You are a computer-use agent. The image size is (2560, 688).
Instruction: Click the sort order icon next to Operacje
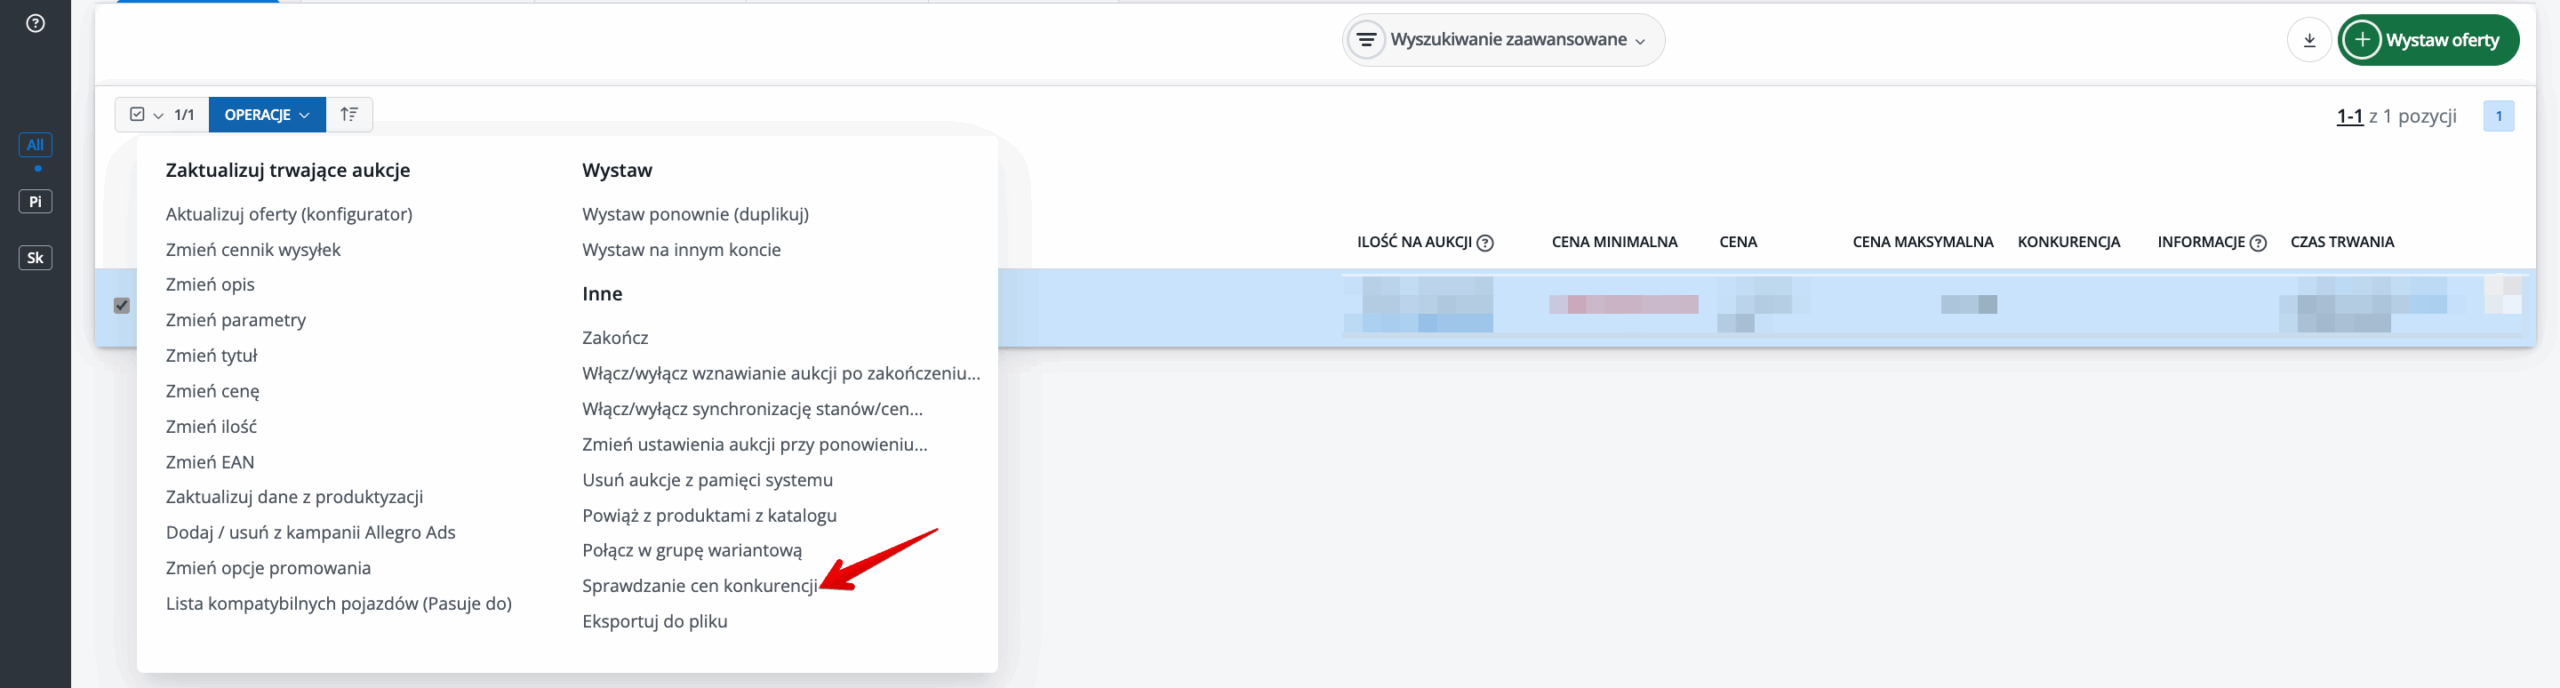point(349,115)
